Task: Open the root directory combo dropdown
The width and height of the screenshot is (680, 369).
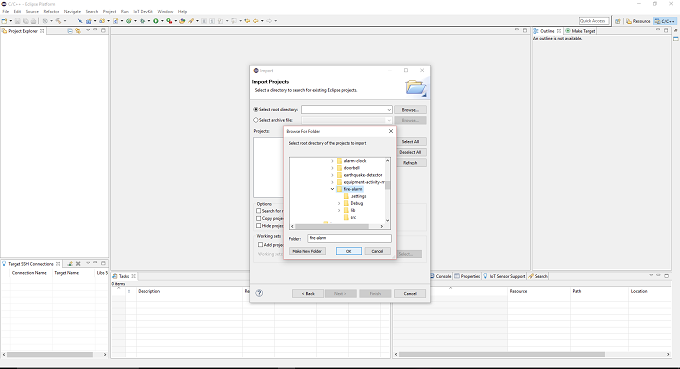Action: point(389,110)
